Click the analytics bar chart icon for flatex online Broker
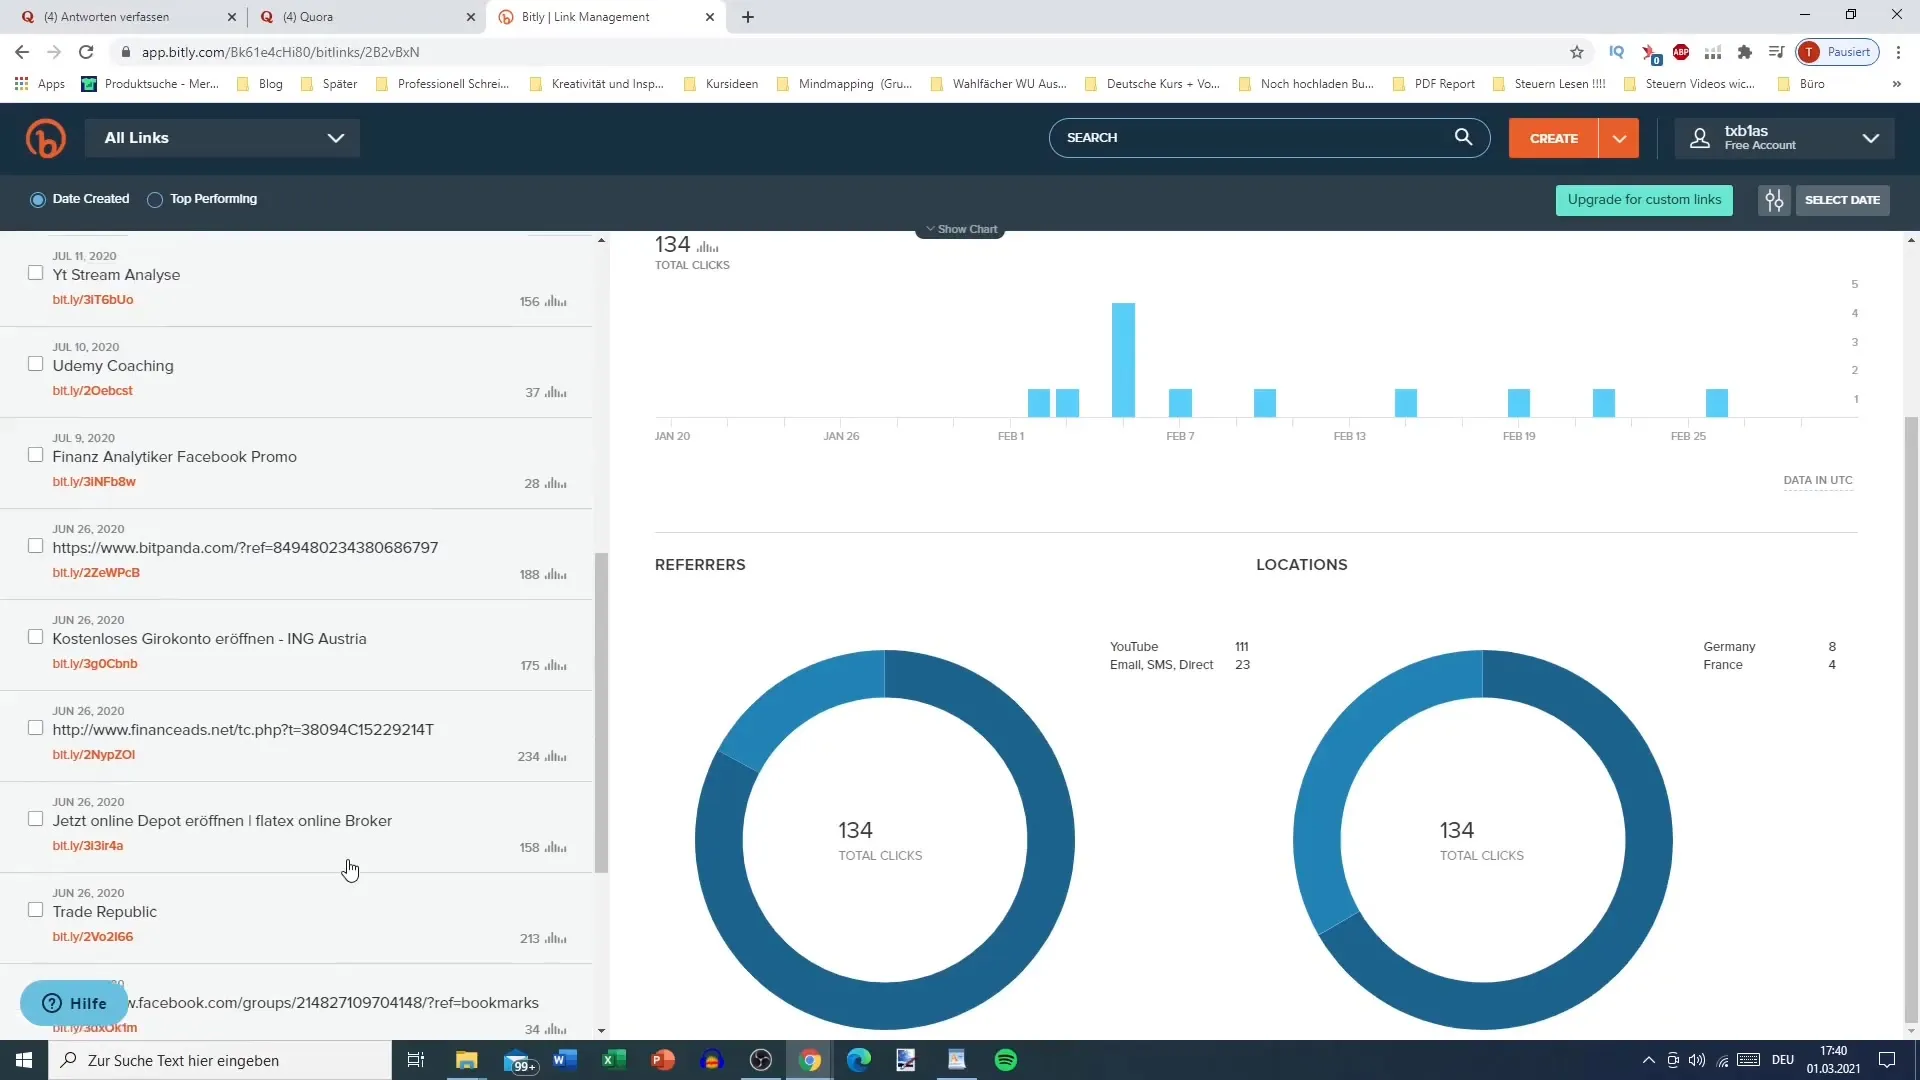 [555, 847]
